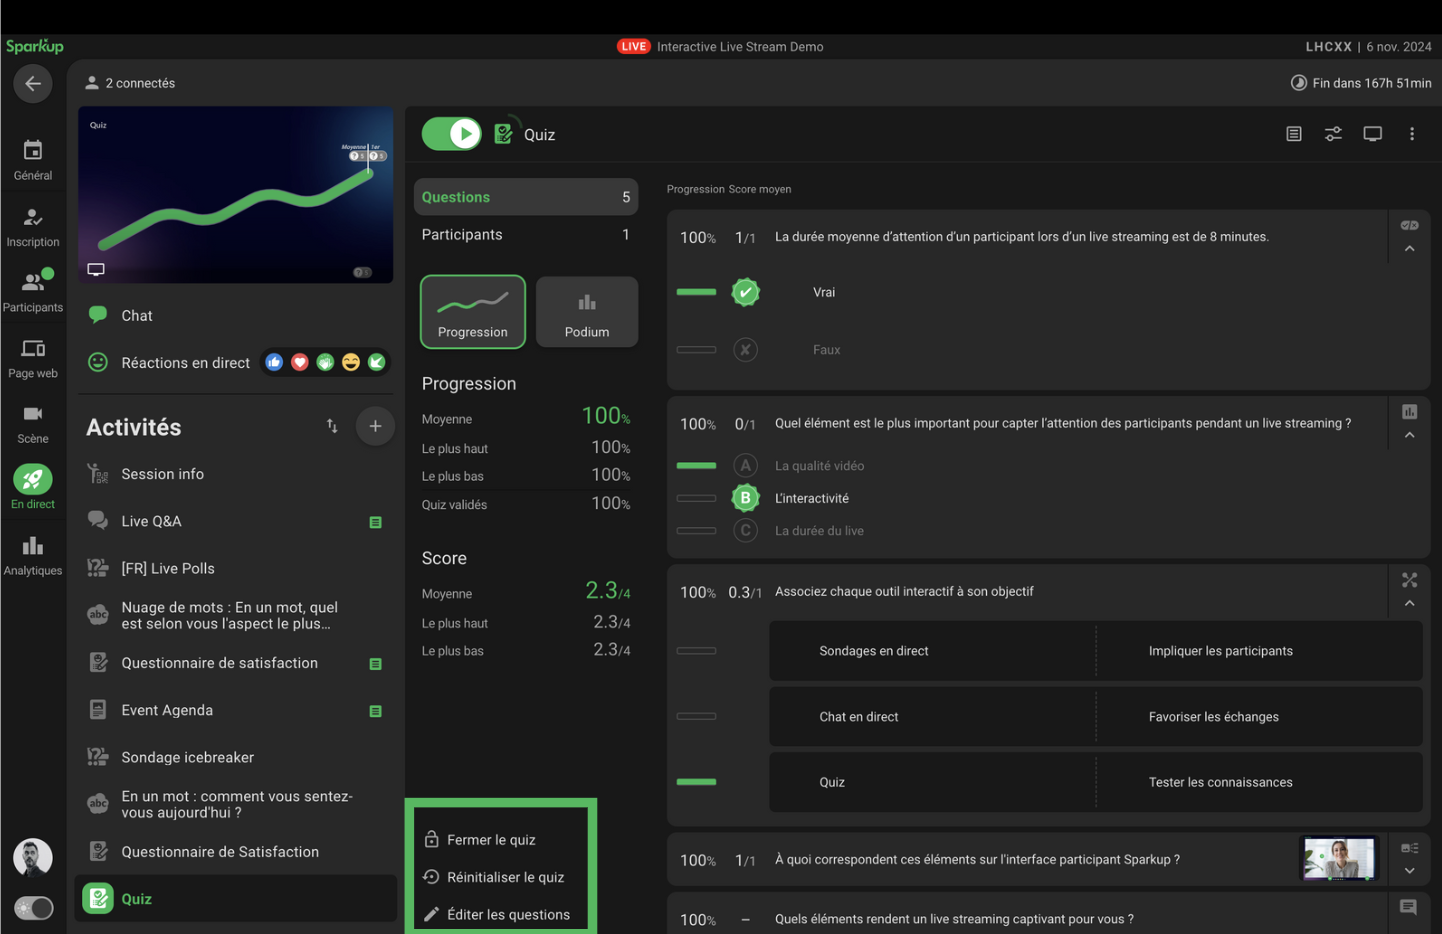Switch to the Participants tab
This screenshot has height=934, width=1442.
click(x=525, y=234)
